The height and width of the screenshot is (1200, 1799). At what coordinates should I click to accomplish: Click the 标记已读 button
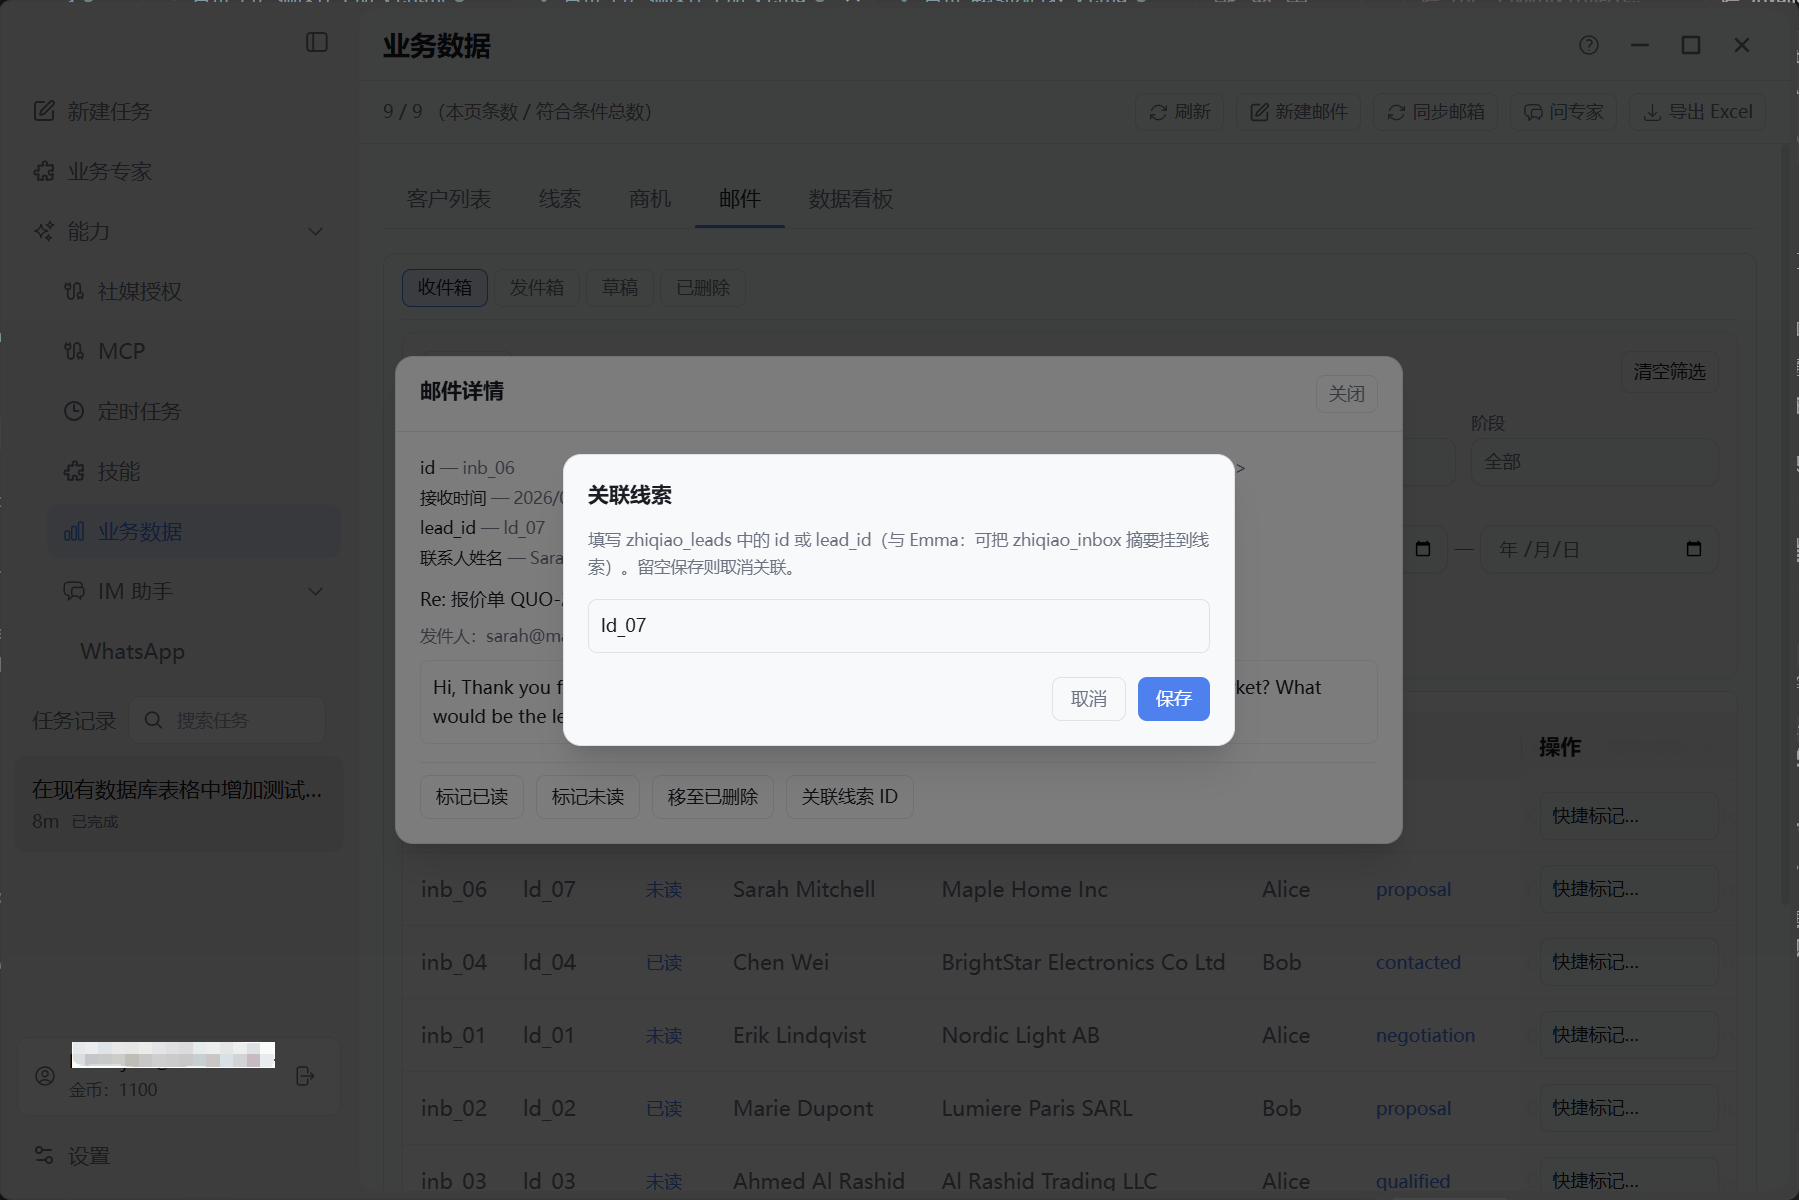[x=472, y=797]
